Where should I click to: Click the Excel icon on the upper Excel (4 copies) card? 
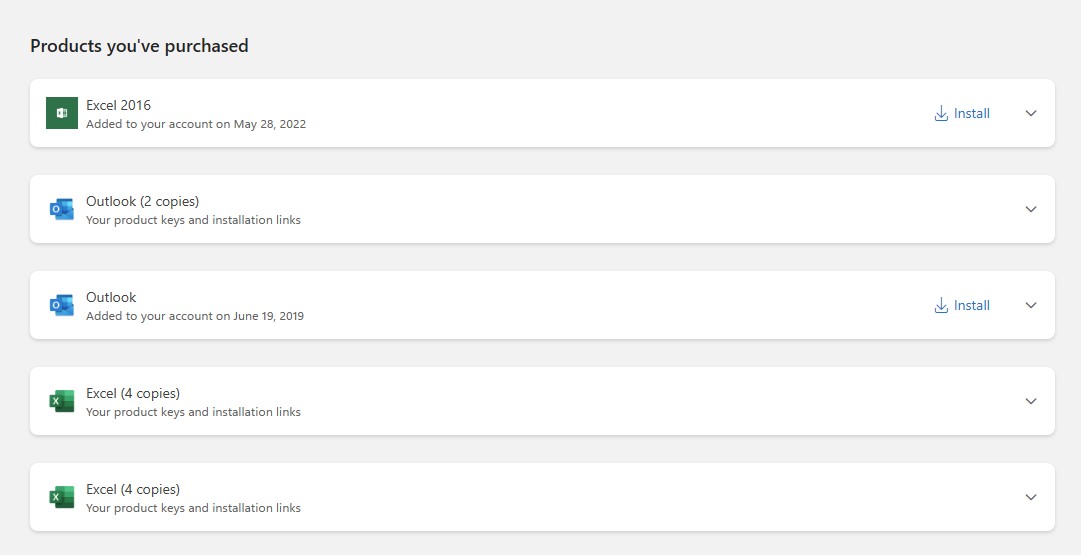tap(62, 401)
